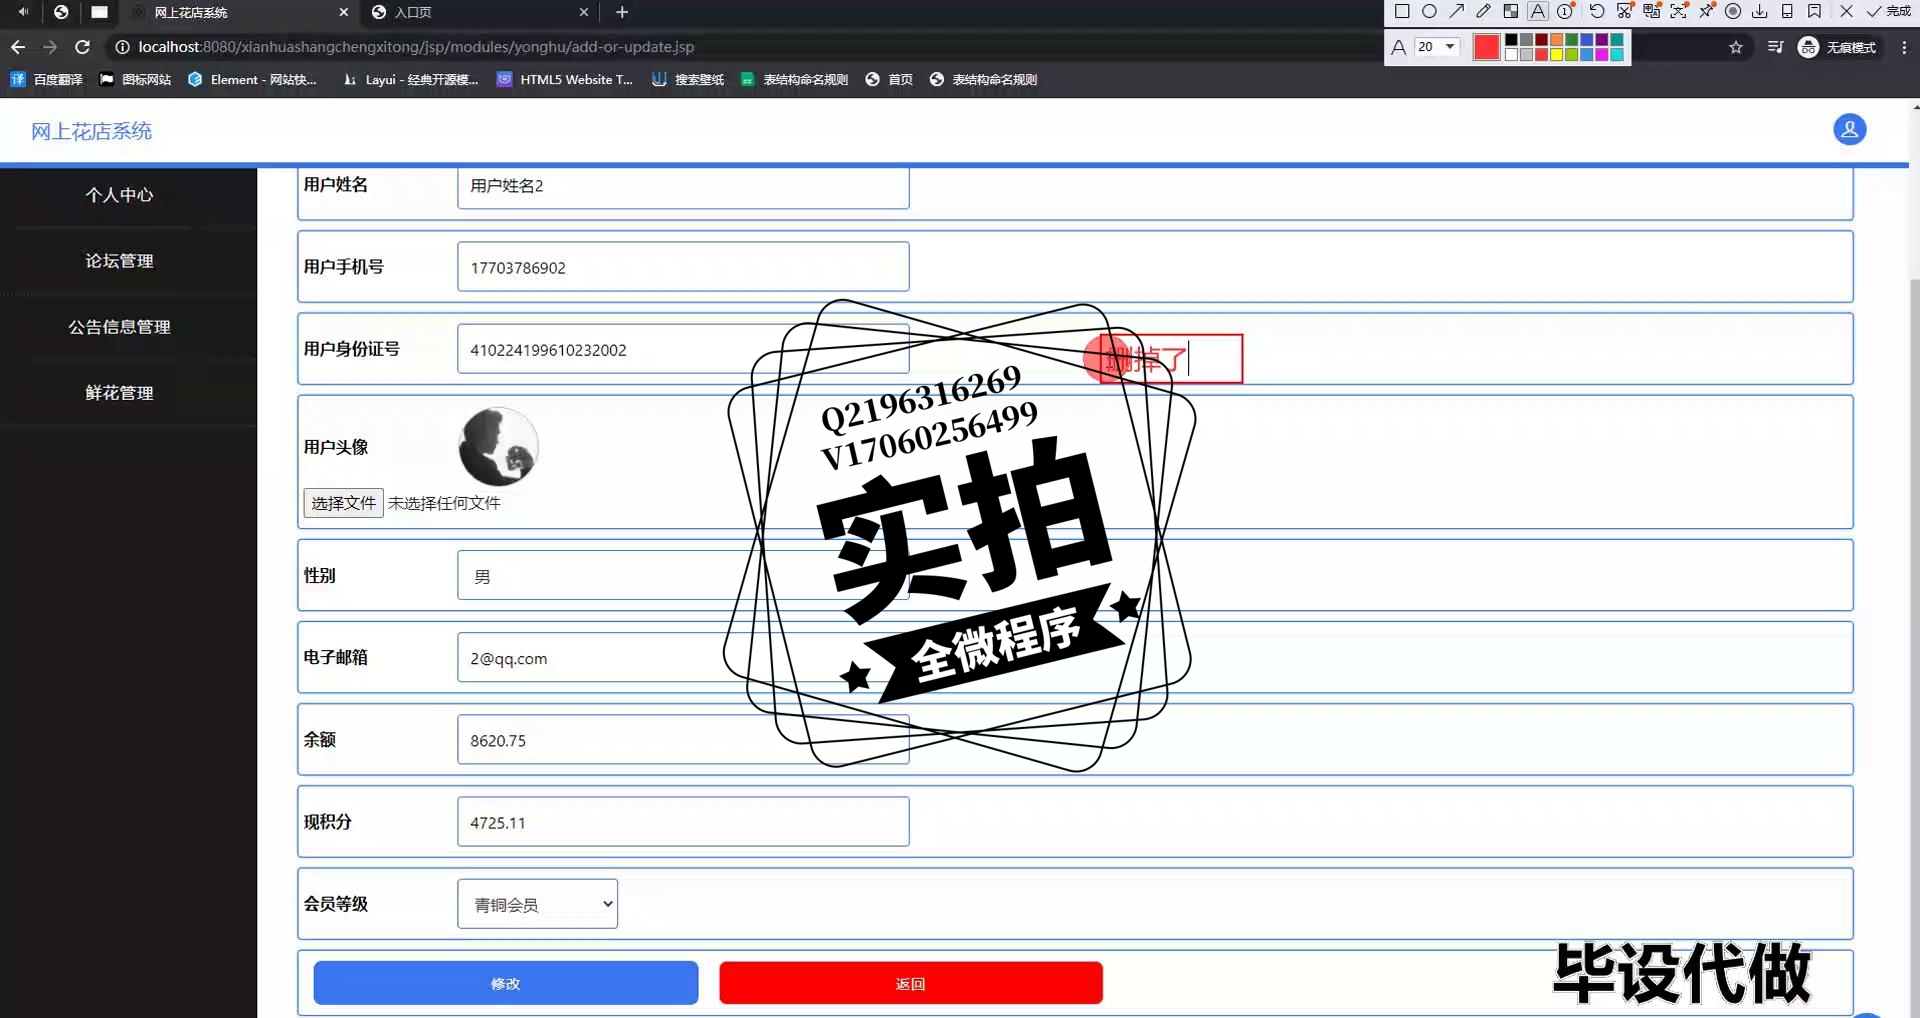Click the red 返回 button
Image resolution: width=1920 pixels, height=1018 pixels.
tap(911, 983)
